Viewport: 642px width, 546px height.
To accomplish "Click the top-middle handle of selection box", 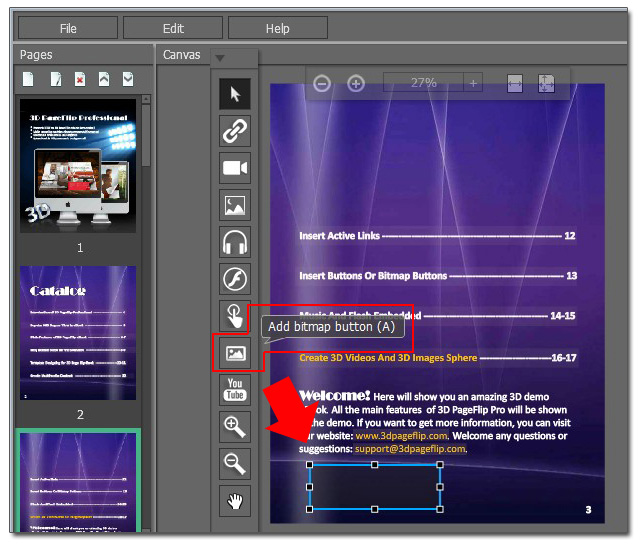I will [374, 465].
